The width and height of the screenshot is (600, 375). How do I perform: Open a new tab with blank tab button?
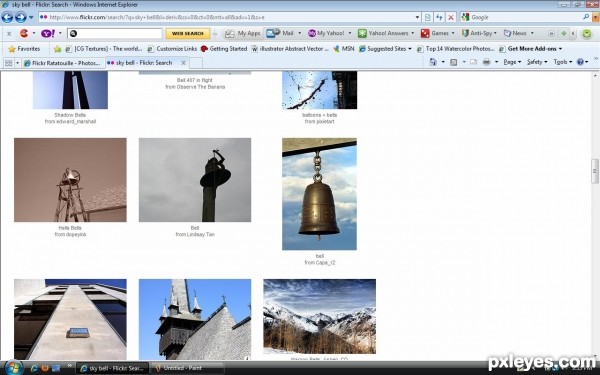(196, 63)
